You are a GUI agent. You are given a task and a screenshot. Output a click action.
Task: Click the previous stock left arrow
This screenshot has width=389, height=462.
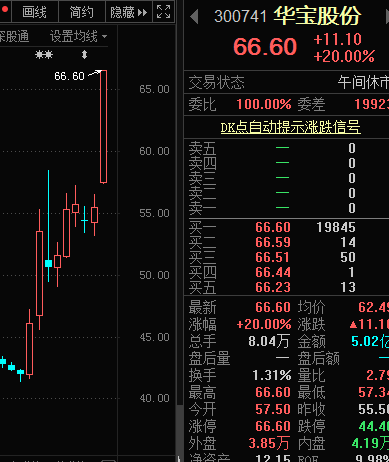click(x=194, y=16)
